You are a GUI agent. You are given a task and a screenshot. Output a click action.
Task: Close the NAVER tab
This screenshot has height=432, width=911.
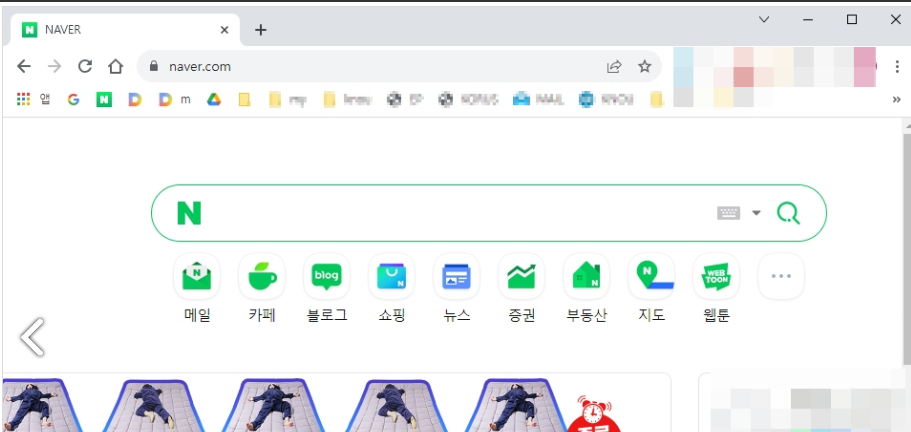click(224, 30)
